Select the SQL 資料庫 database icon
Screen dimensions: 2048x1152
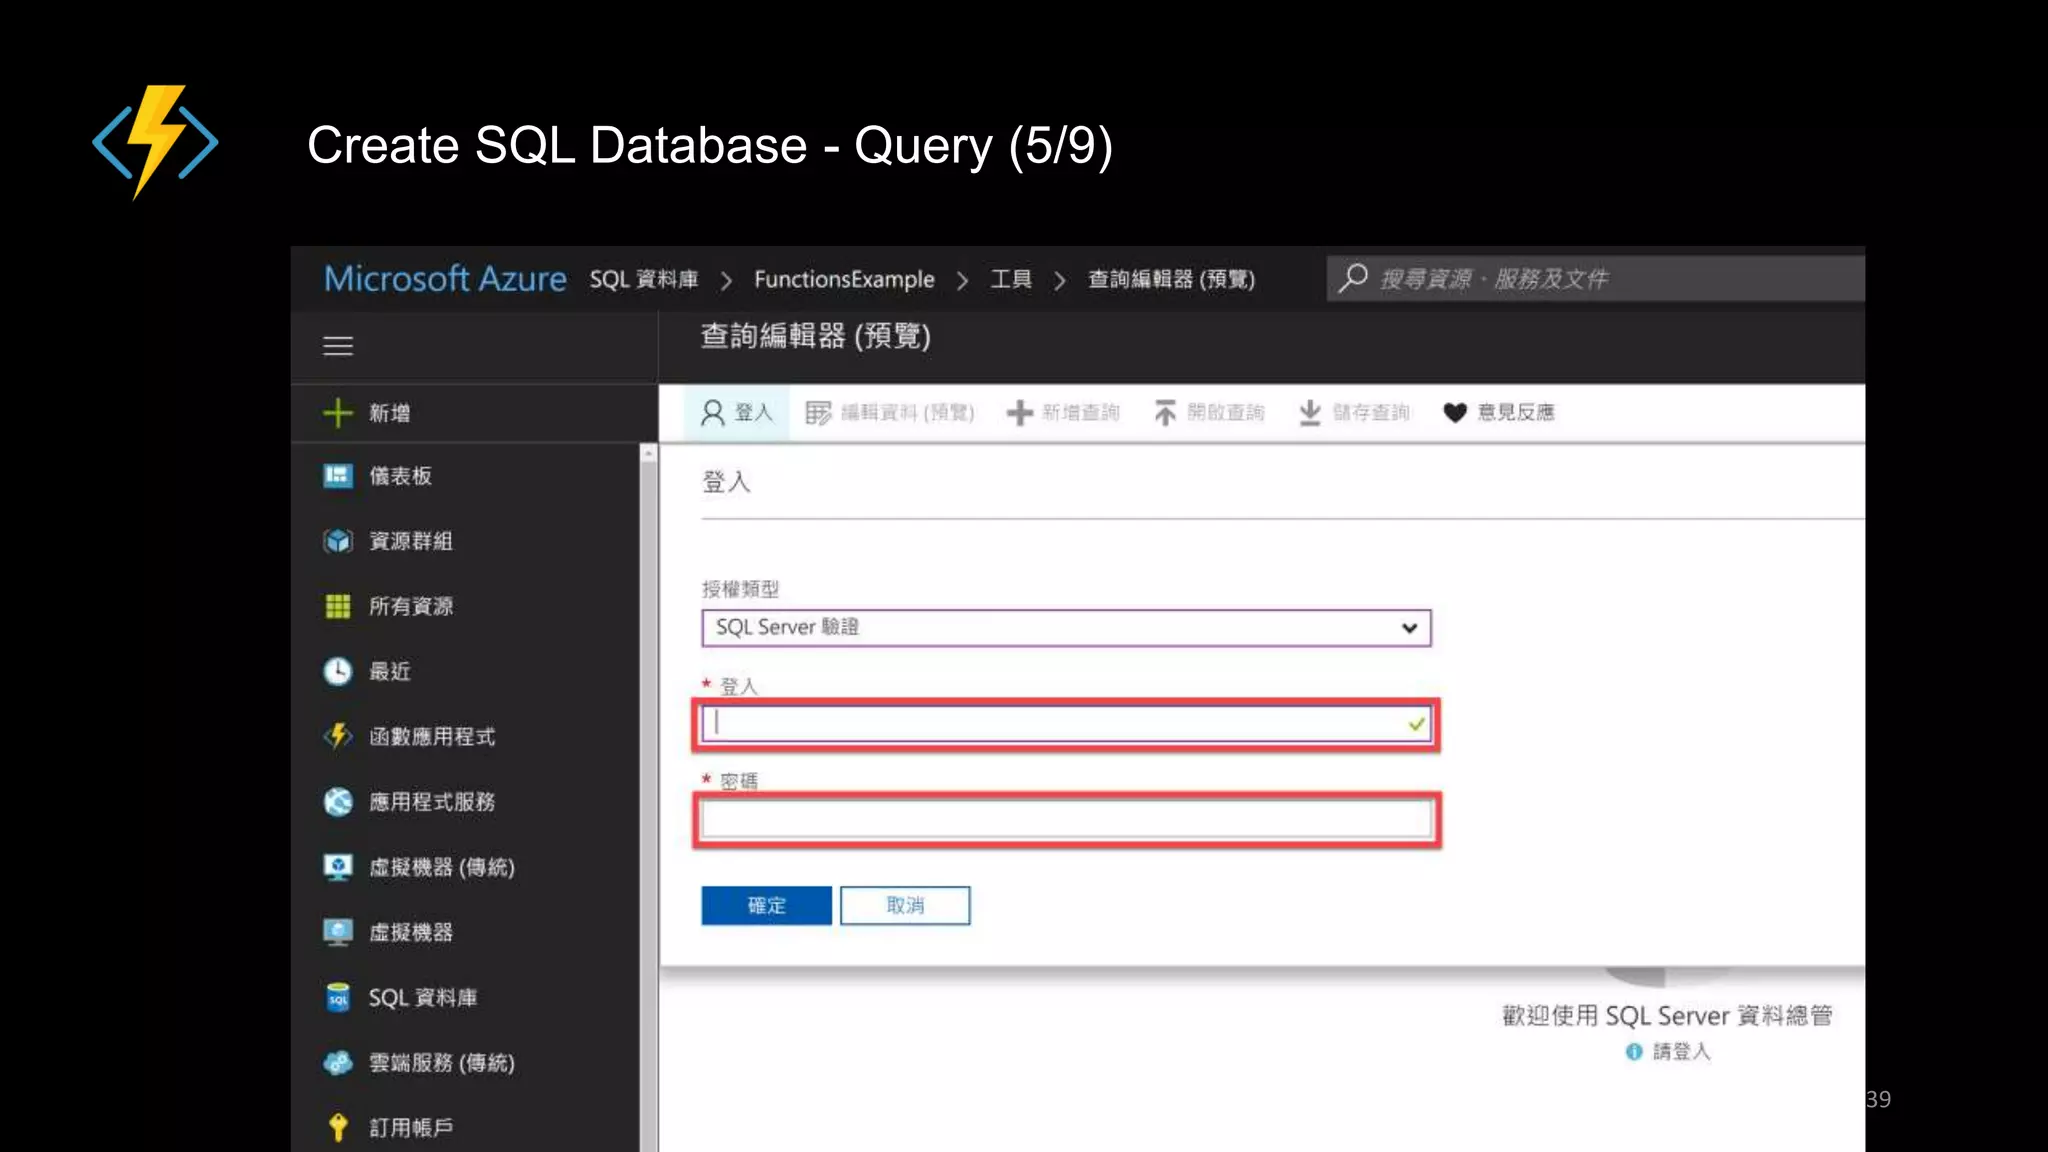tap(338, 997)
